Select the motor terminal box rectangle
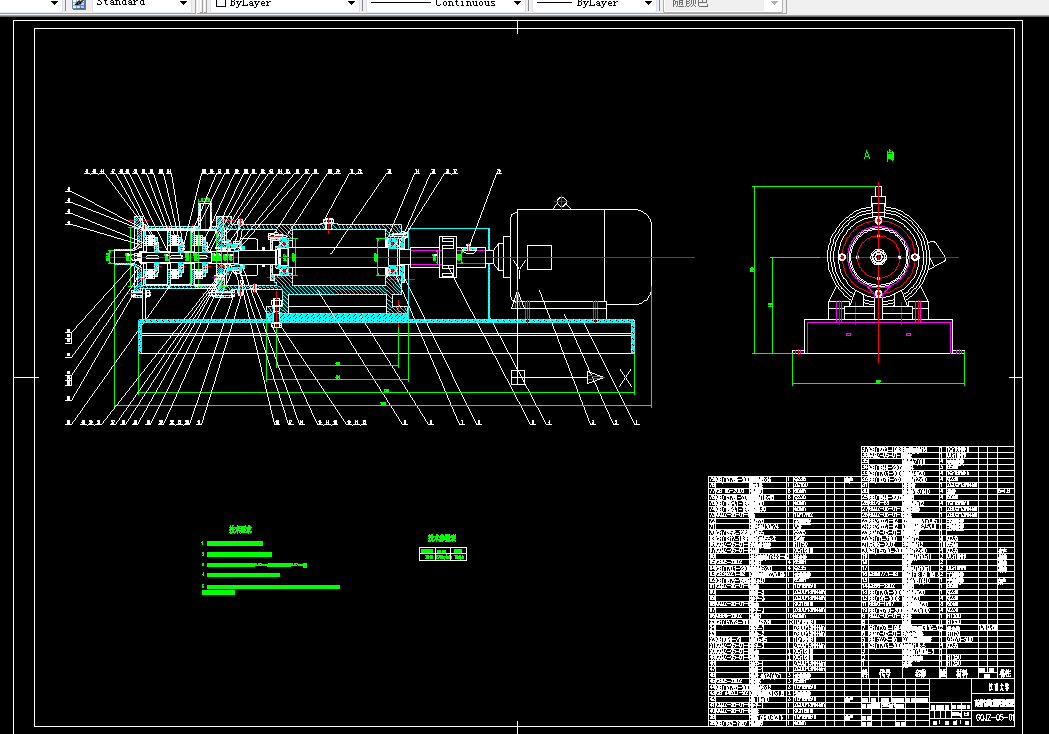1049x734 pixels. pos(539,258)
